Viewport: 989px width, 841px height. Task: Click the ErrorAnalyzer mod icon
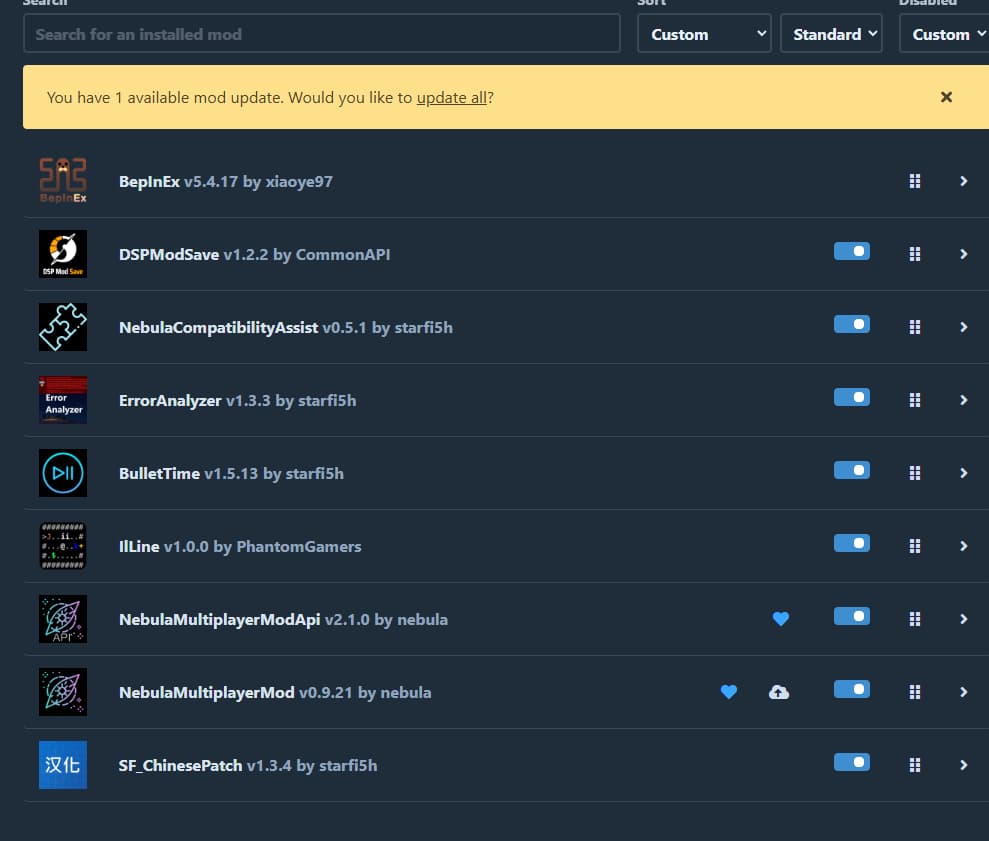63,400
